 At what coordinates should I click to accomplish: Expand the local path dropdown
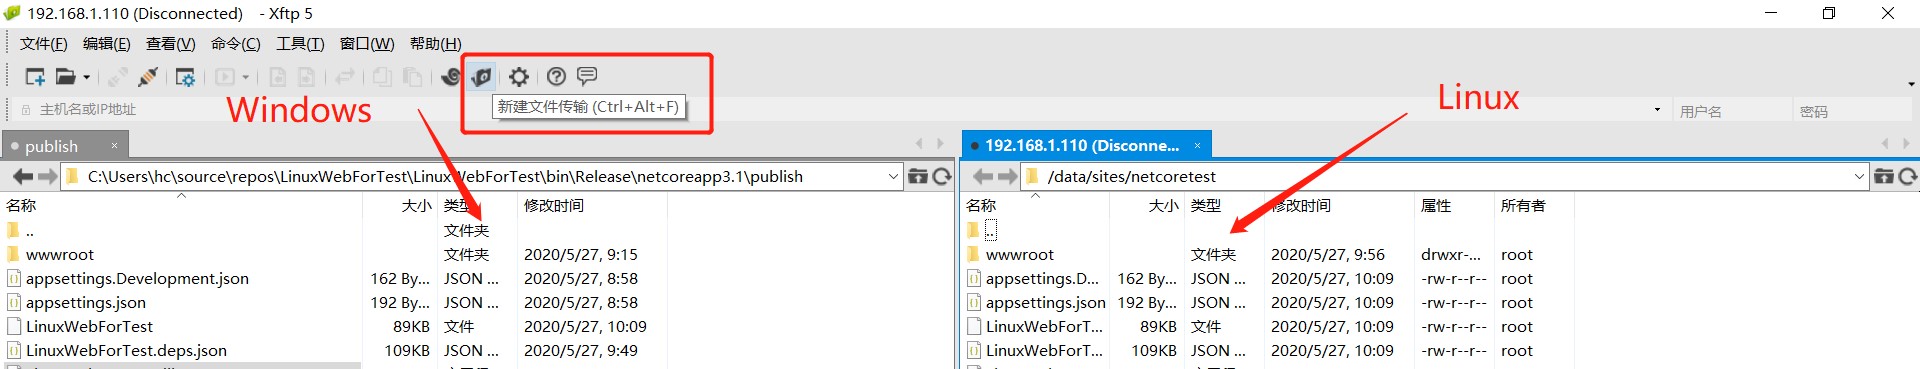coord(894,177)
